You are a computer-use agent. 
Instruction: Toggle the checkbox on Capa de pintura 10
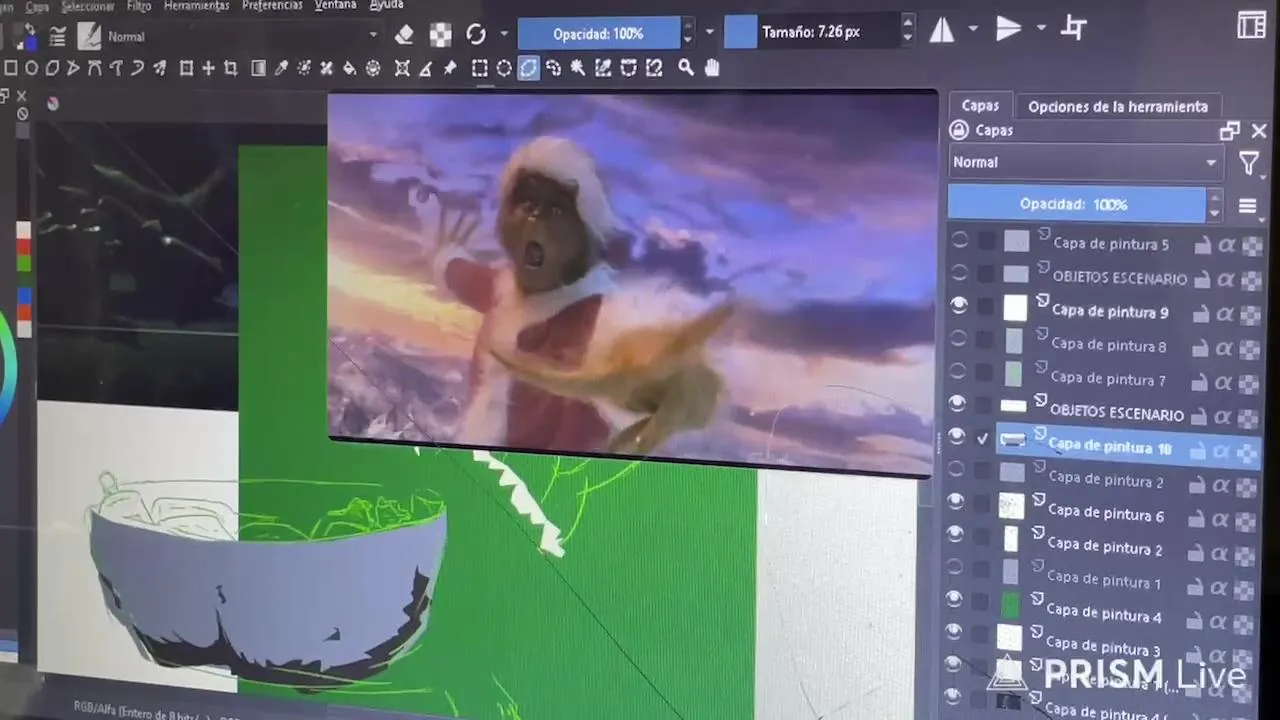coord(983,438)
